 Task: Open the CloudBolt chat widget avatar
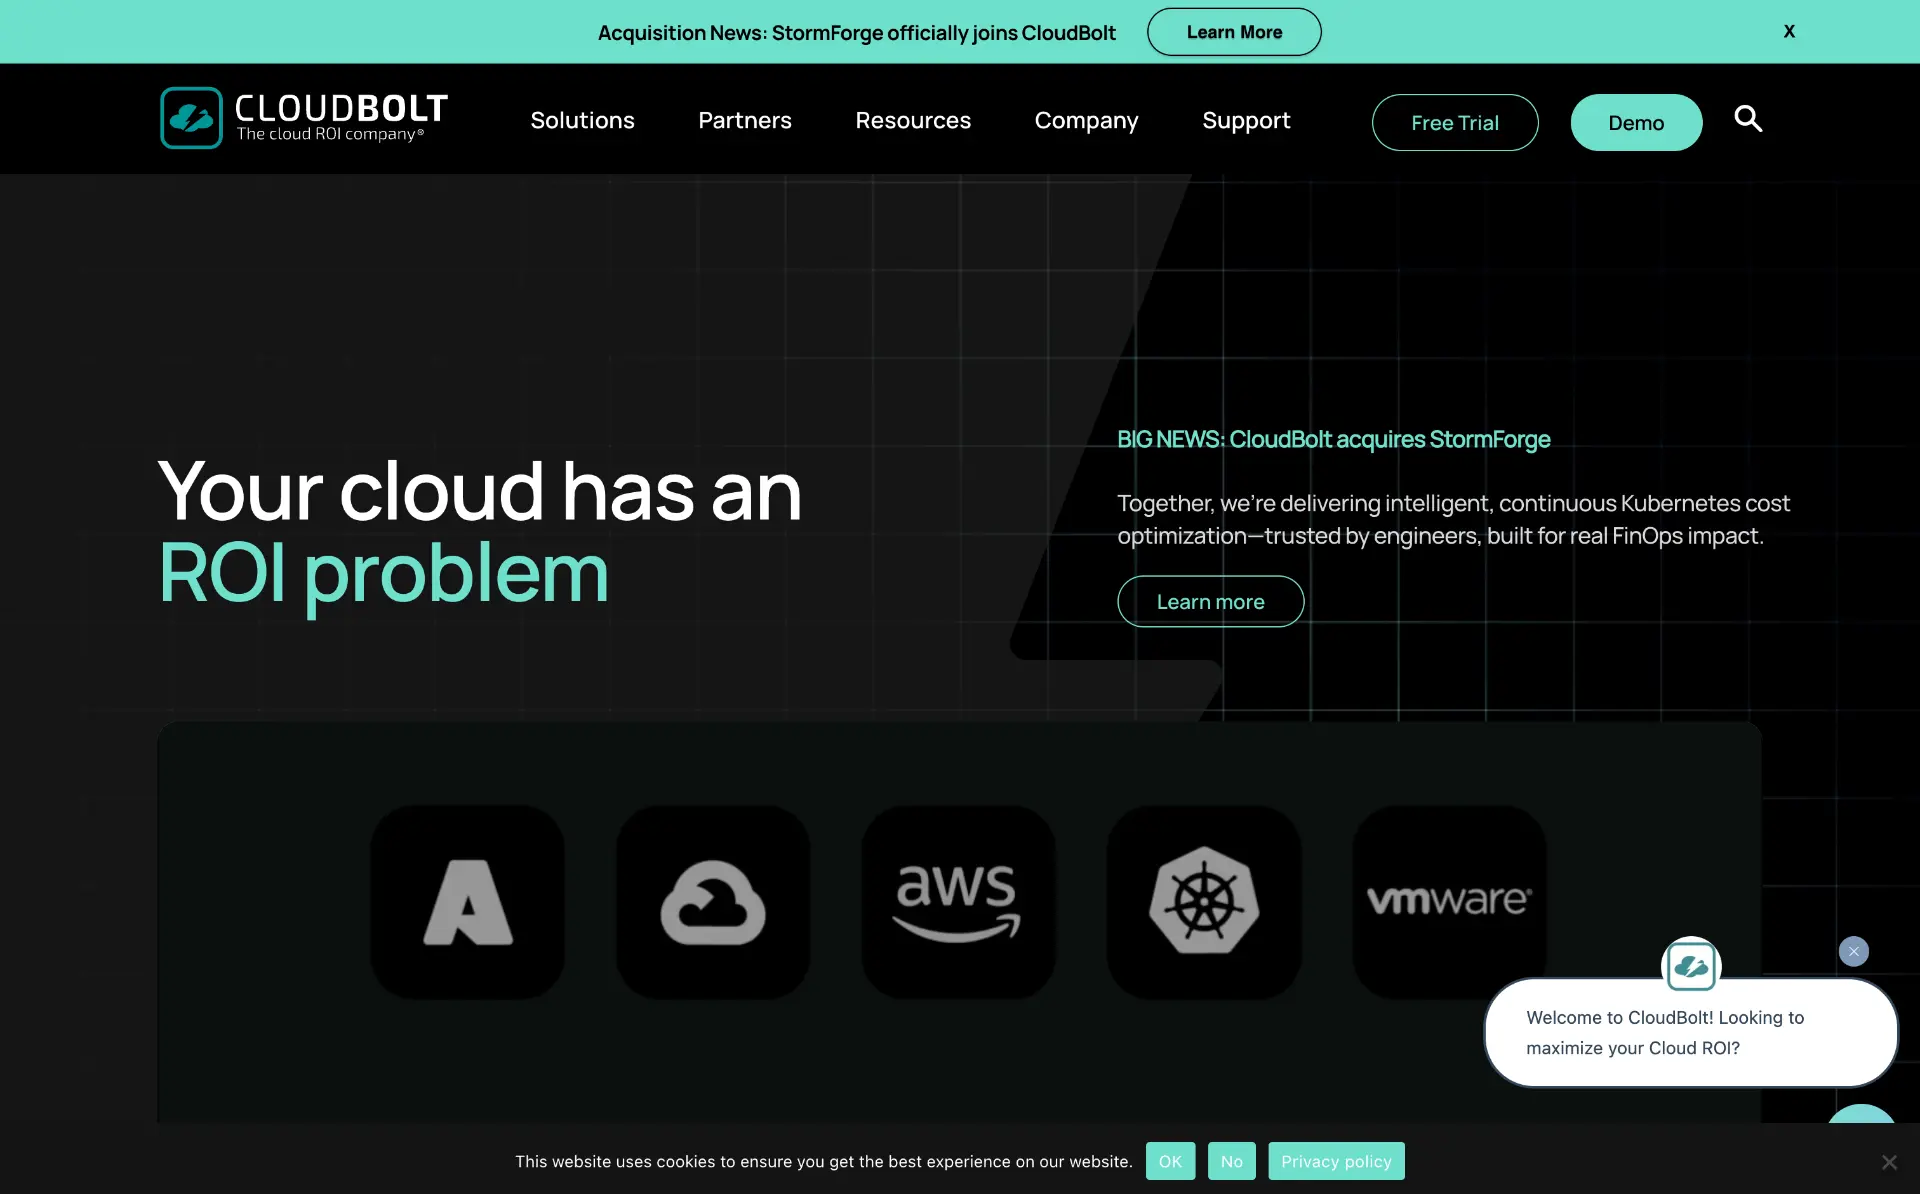point(1691,966)
